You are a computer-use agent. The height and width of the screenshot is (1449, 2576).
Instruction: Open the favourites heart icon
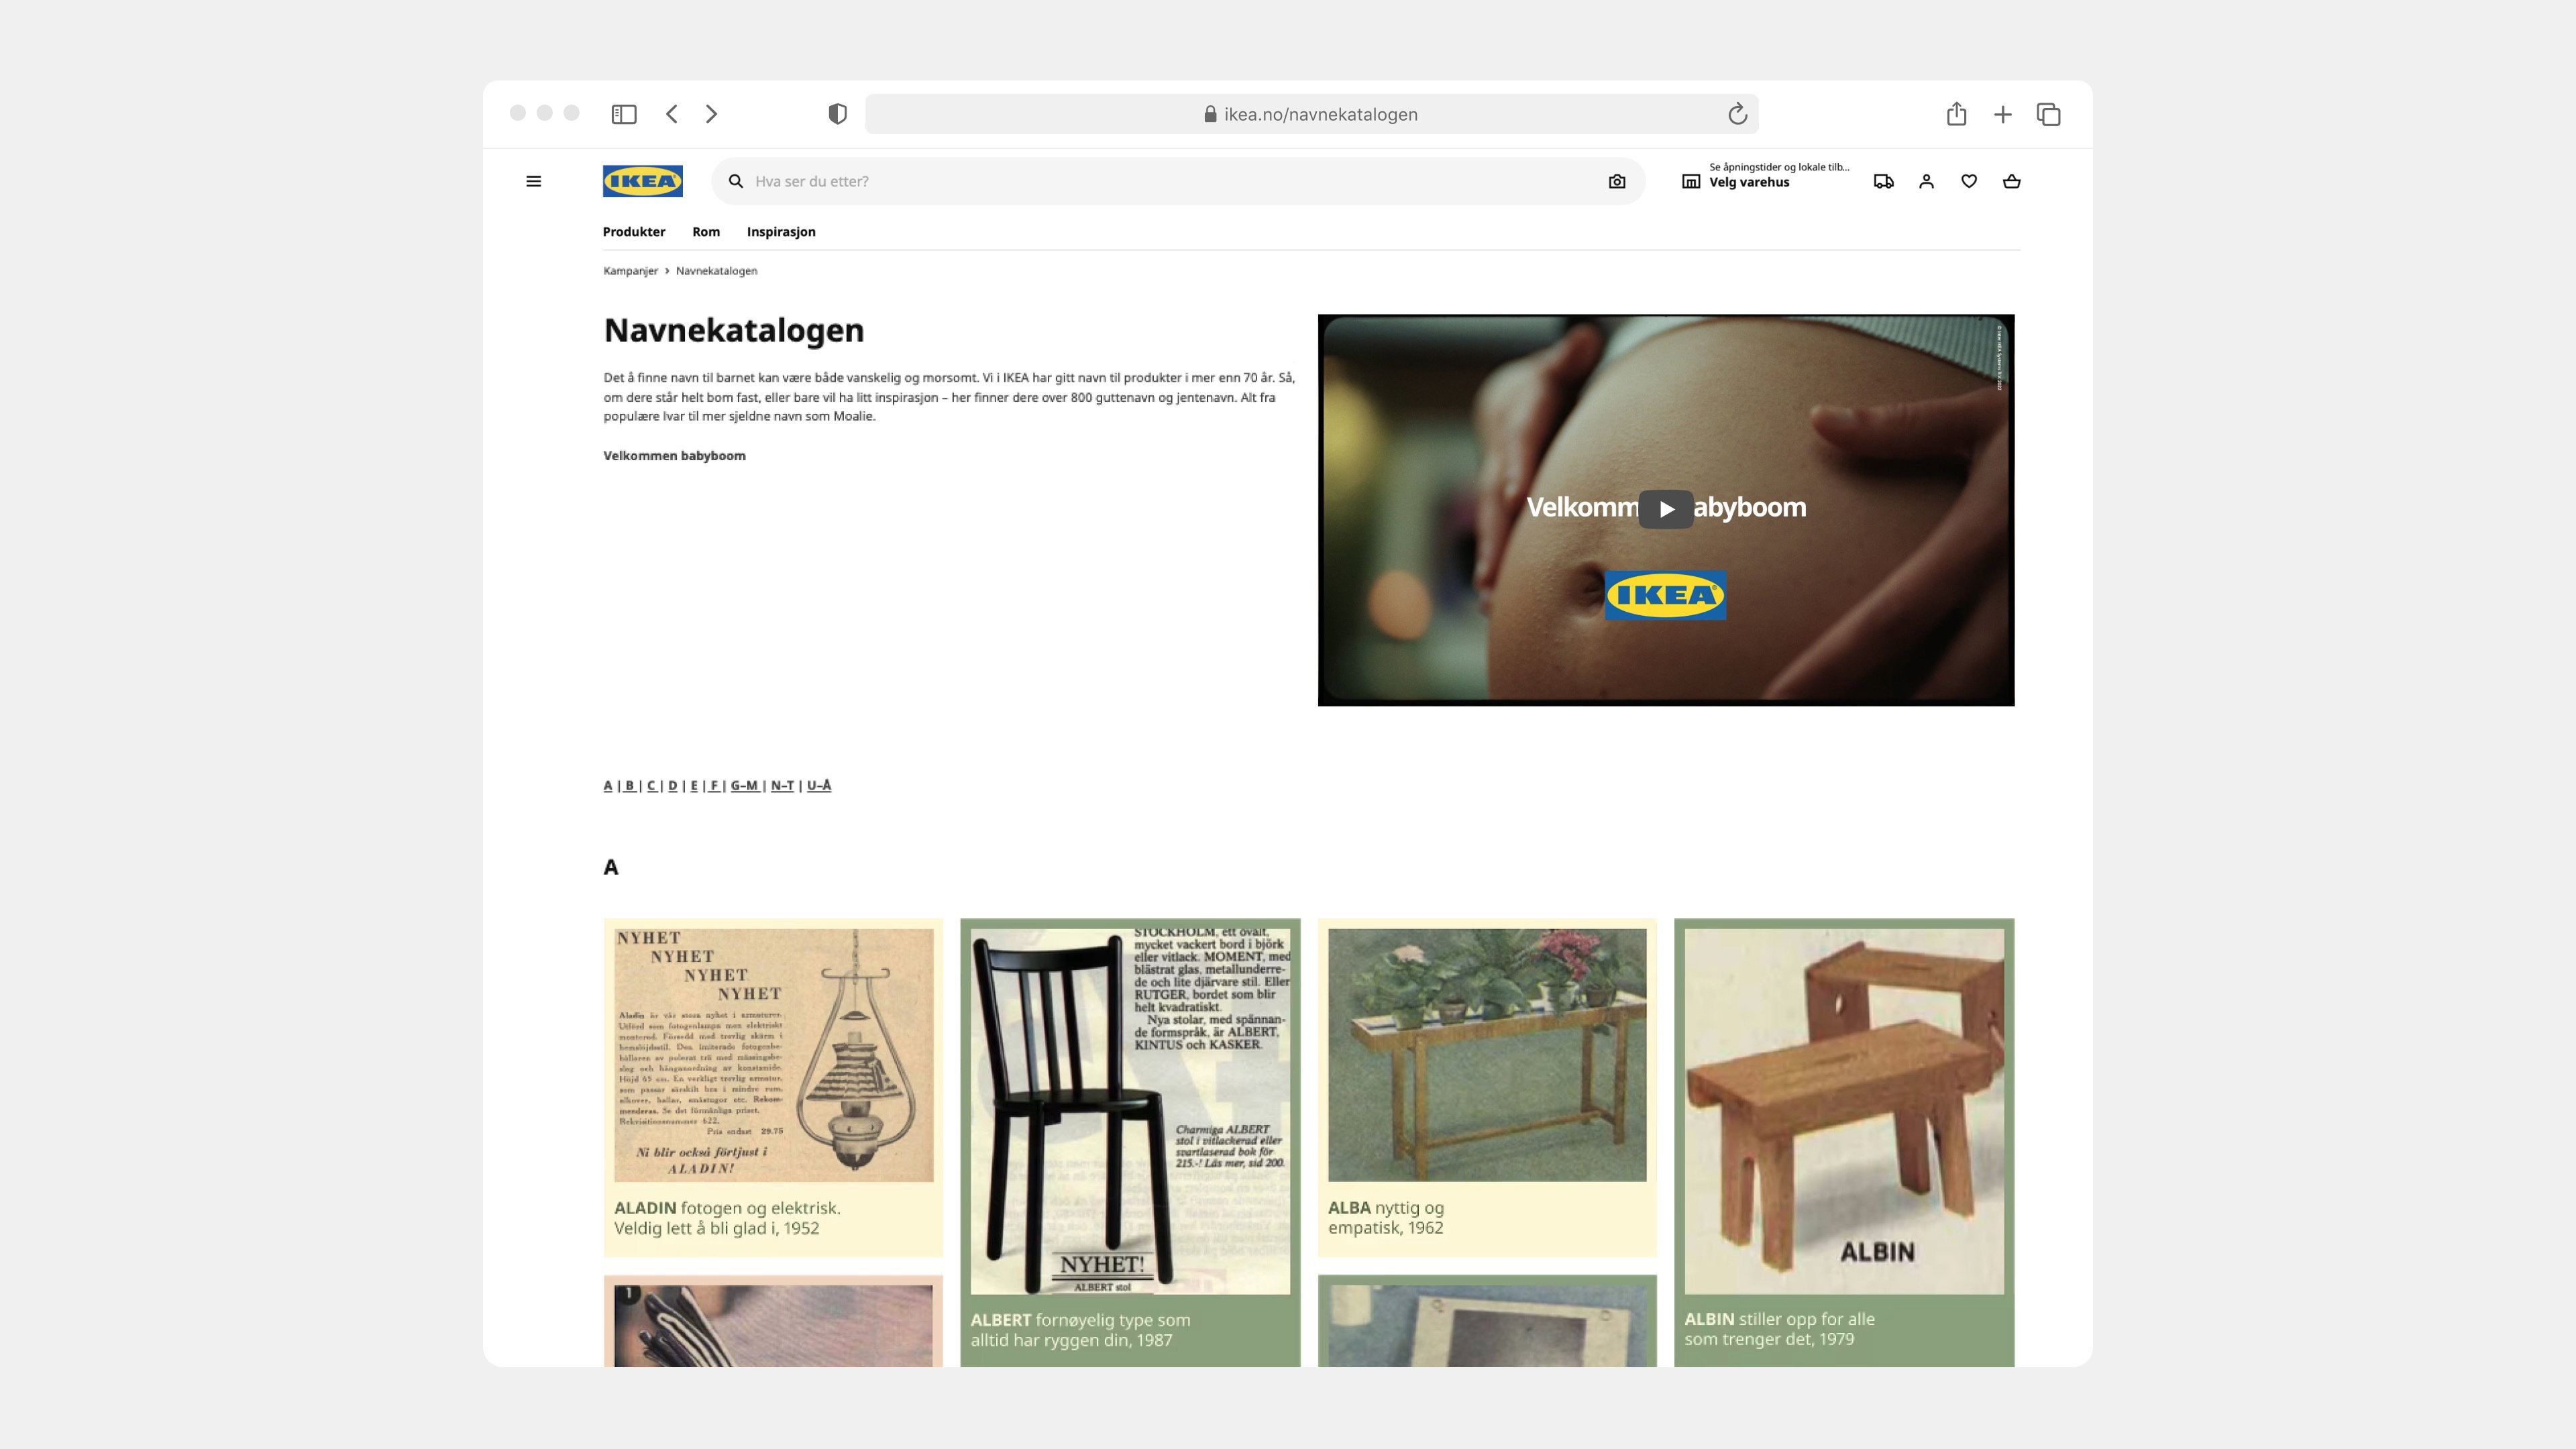point(1969,181)
